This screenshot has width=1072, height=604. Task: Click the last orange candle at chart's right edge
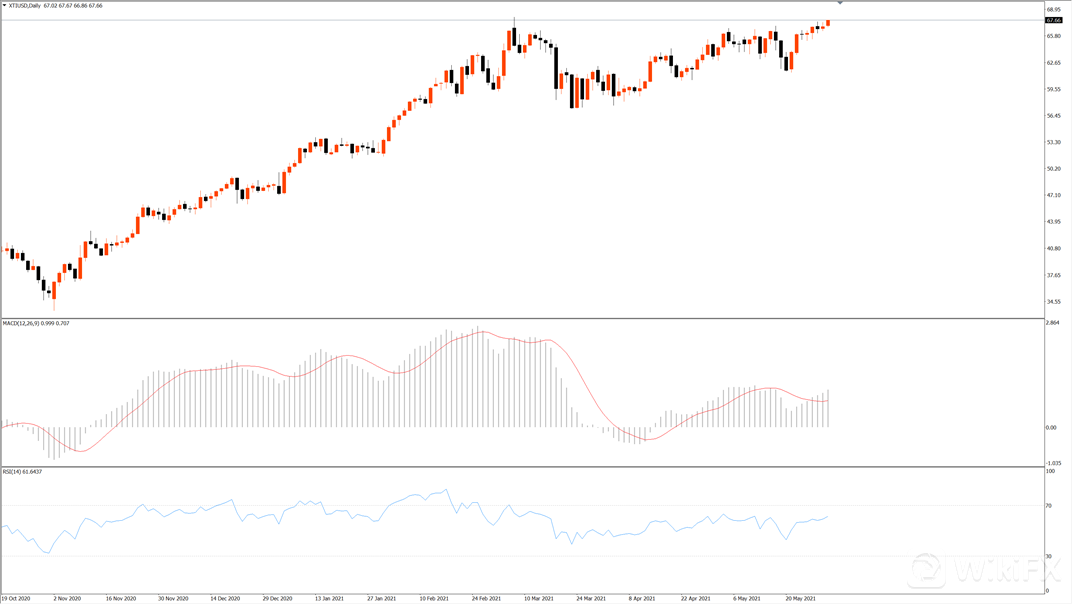click(x=828, y=22)
